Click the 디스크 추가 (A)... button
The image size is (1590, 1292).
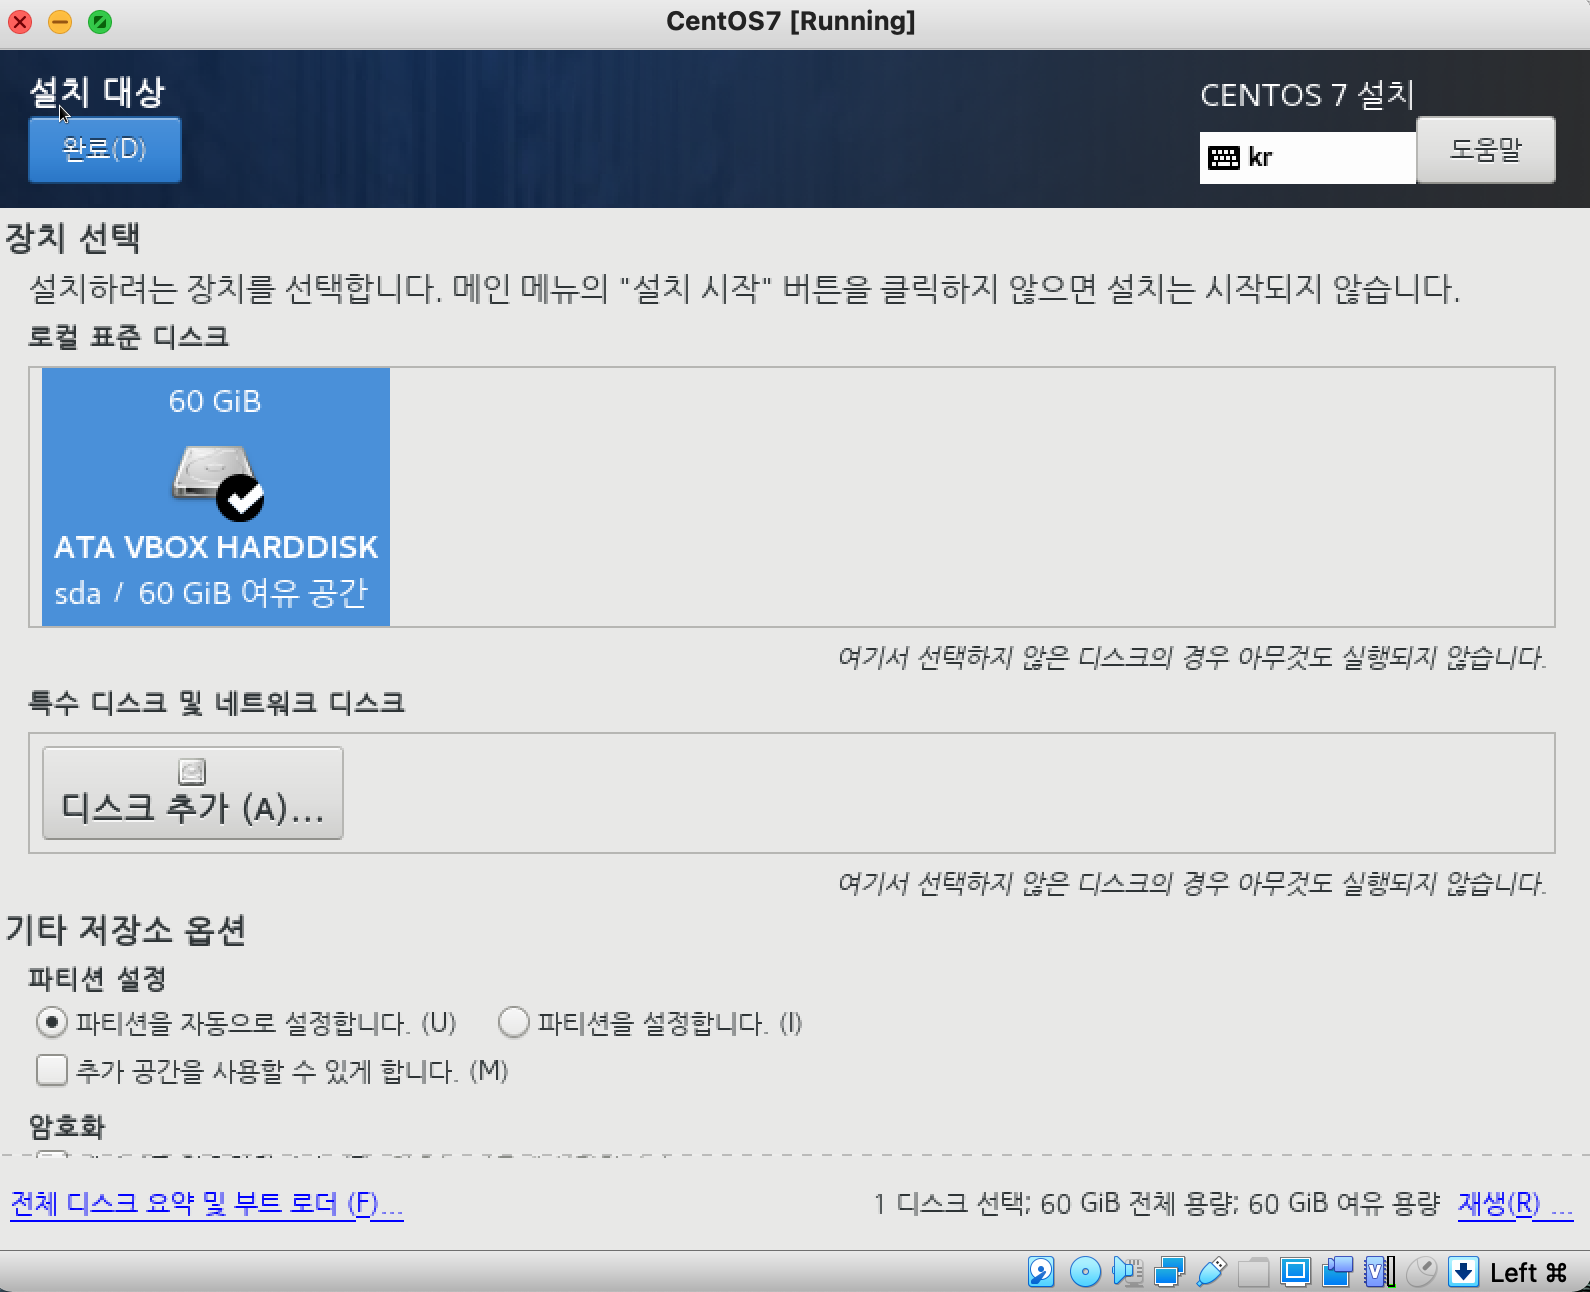pyautogui.click(x=193, y=793)
